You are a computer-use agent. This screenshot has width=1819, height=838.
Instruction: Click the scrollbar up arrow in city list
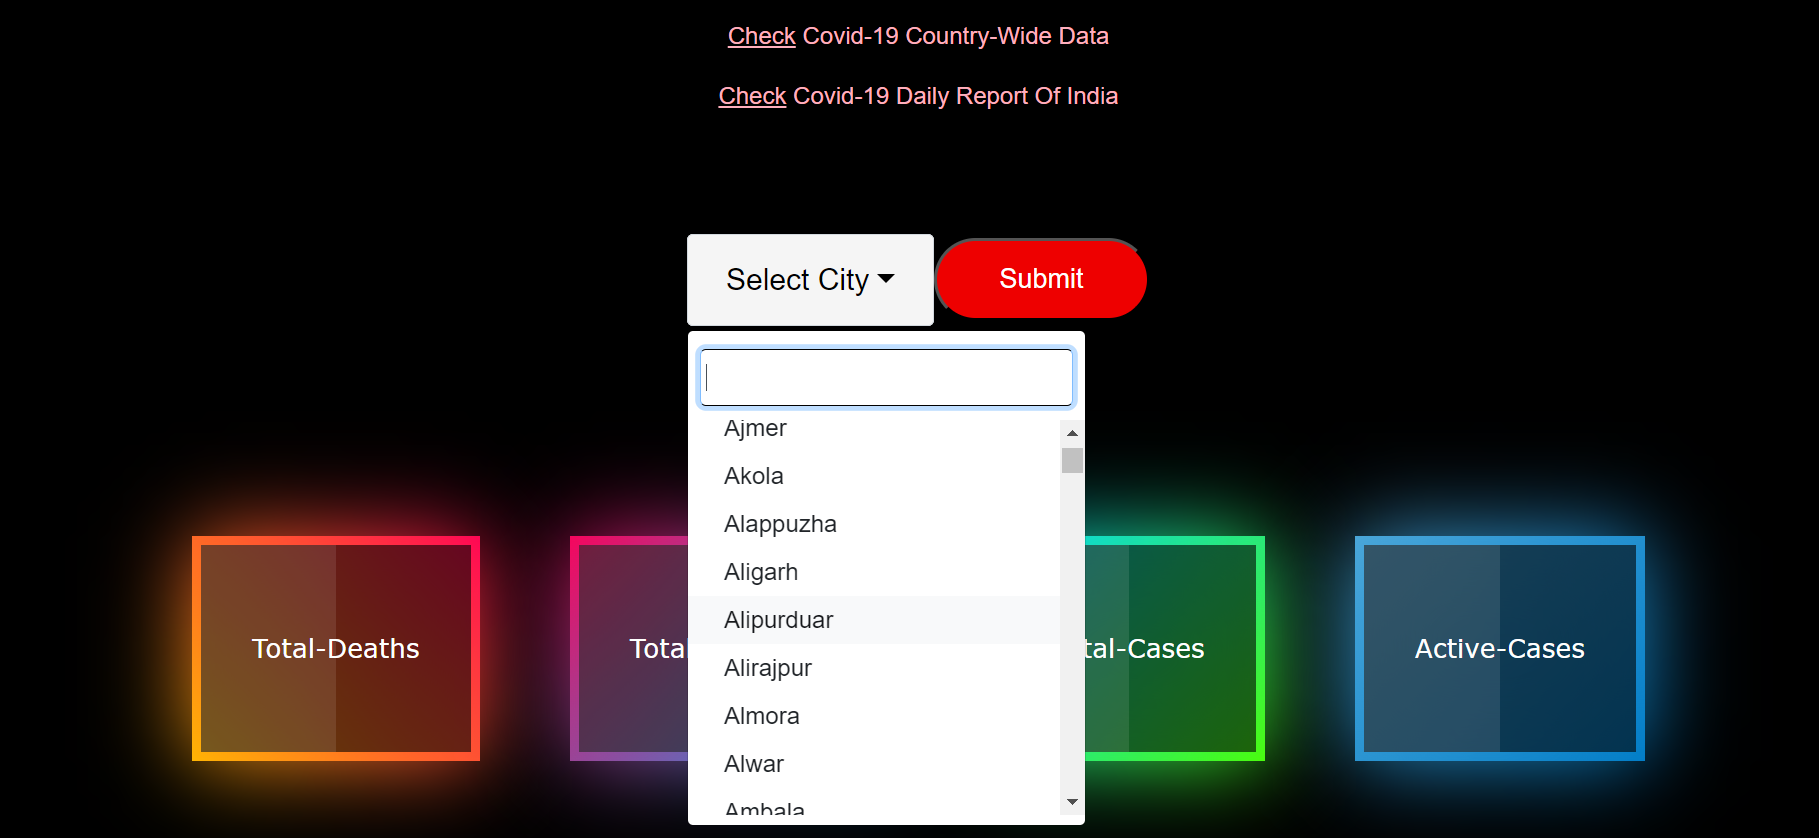pos(1072,433)
